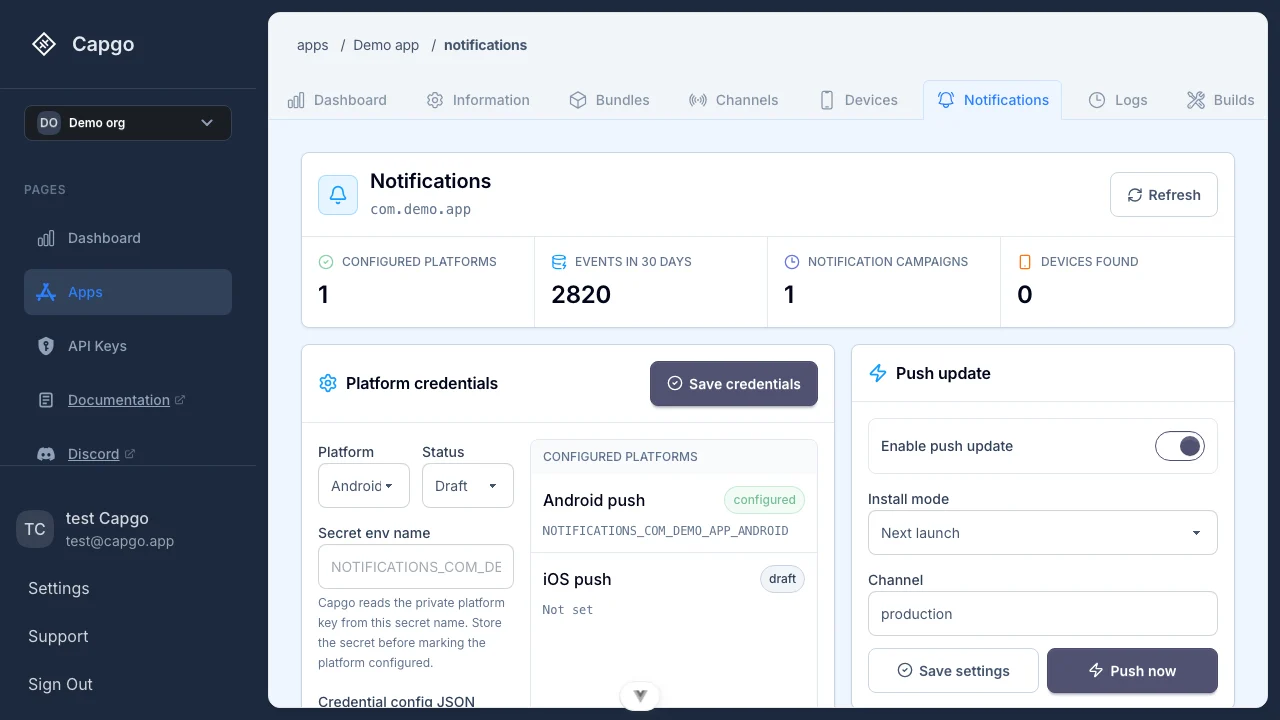
Task: Click NOTIFICATIONS_COM_DEMO_APP_ANDROID text
Action: (x=665, y=531)
